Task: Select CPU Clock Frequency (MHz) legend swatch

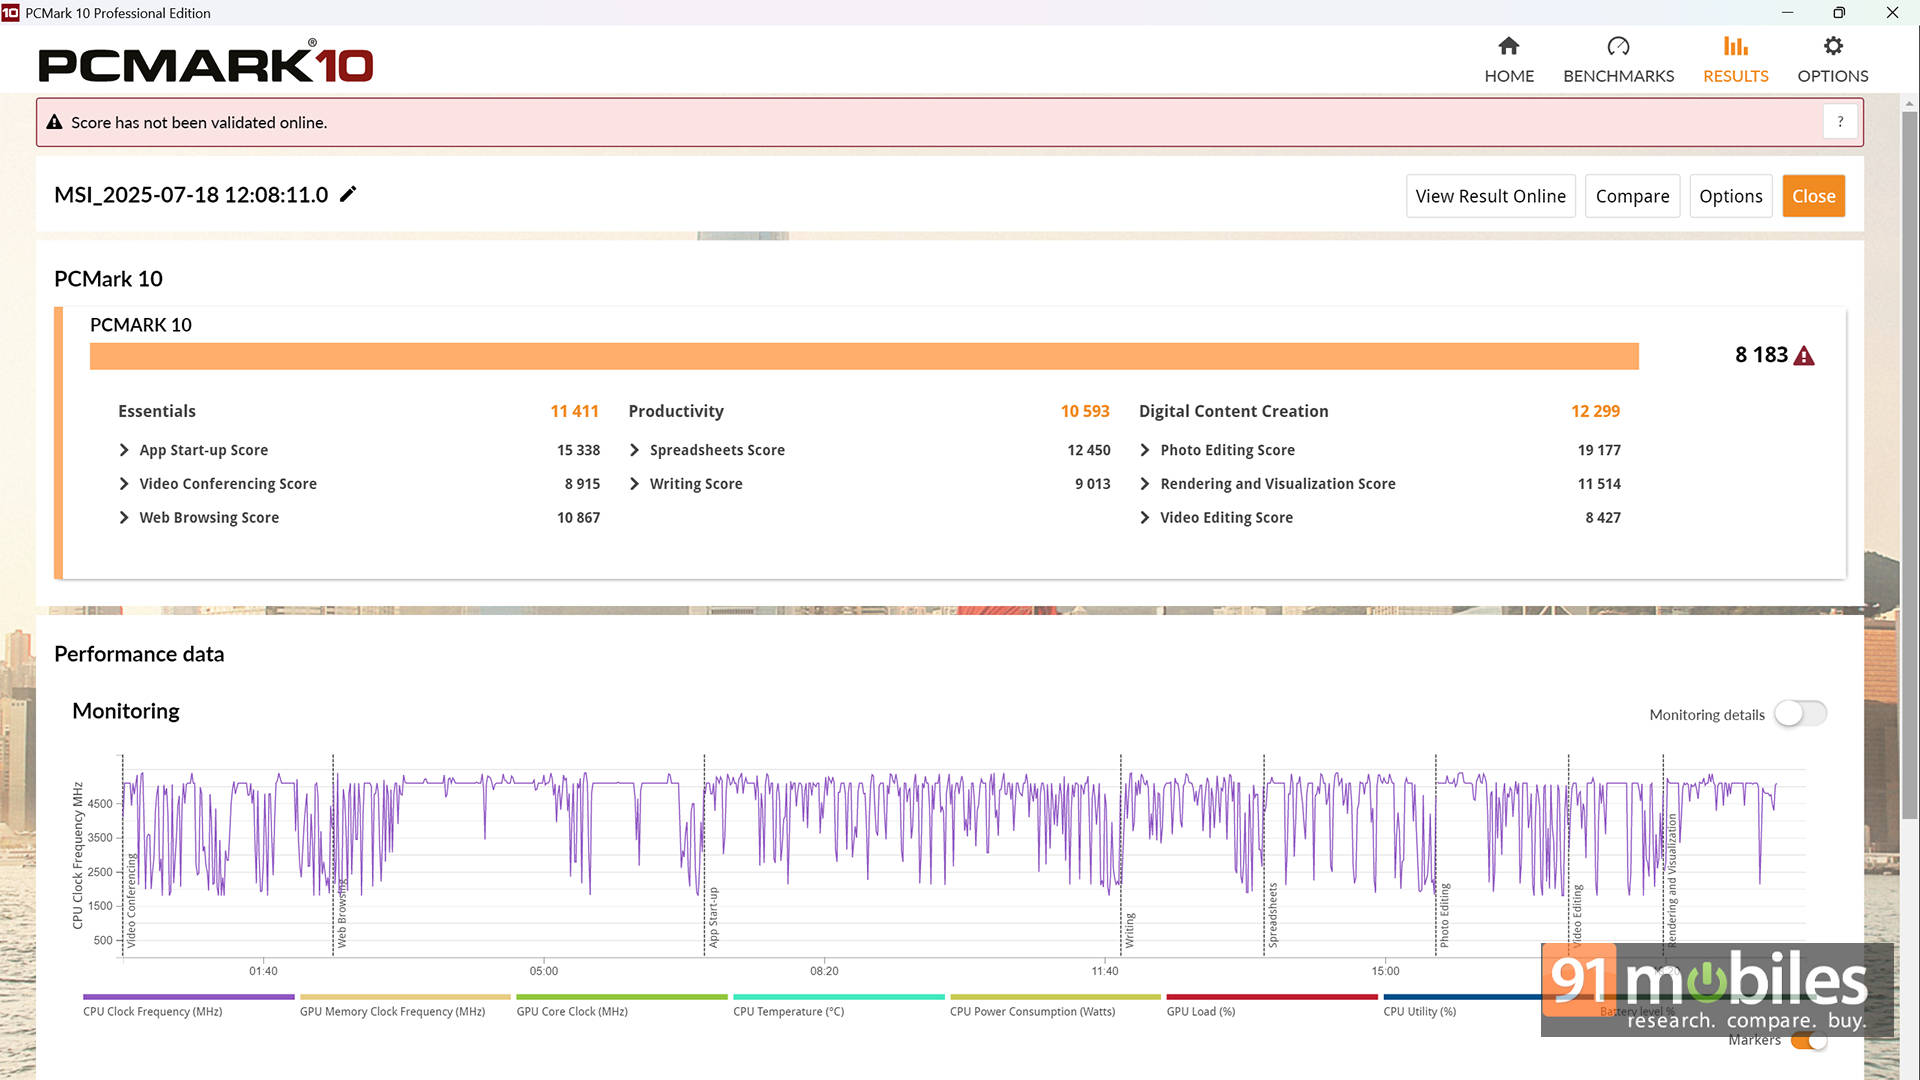Action: [188, 997]
